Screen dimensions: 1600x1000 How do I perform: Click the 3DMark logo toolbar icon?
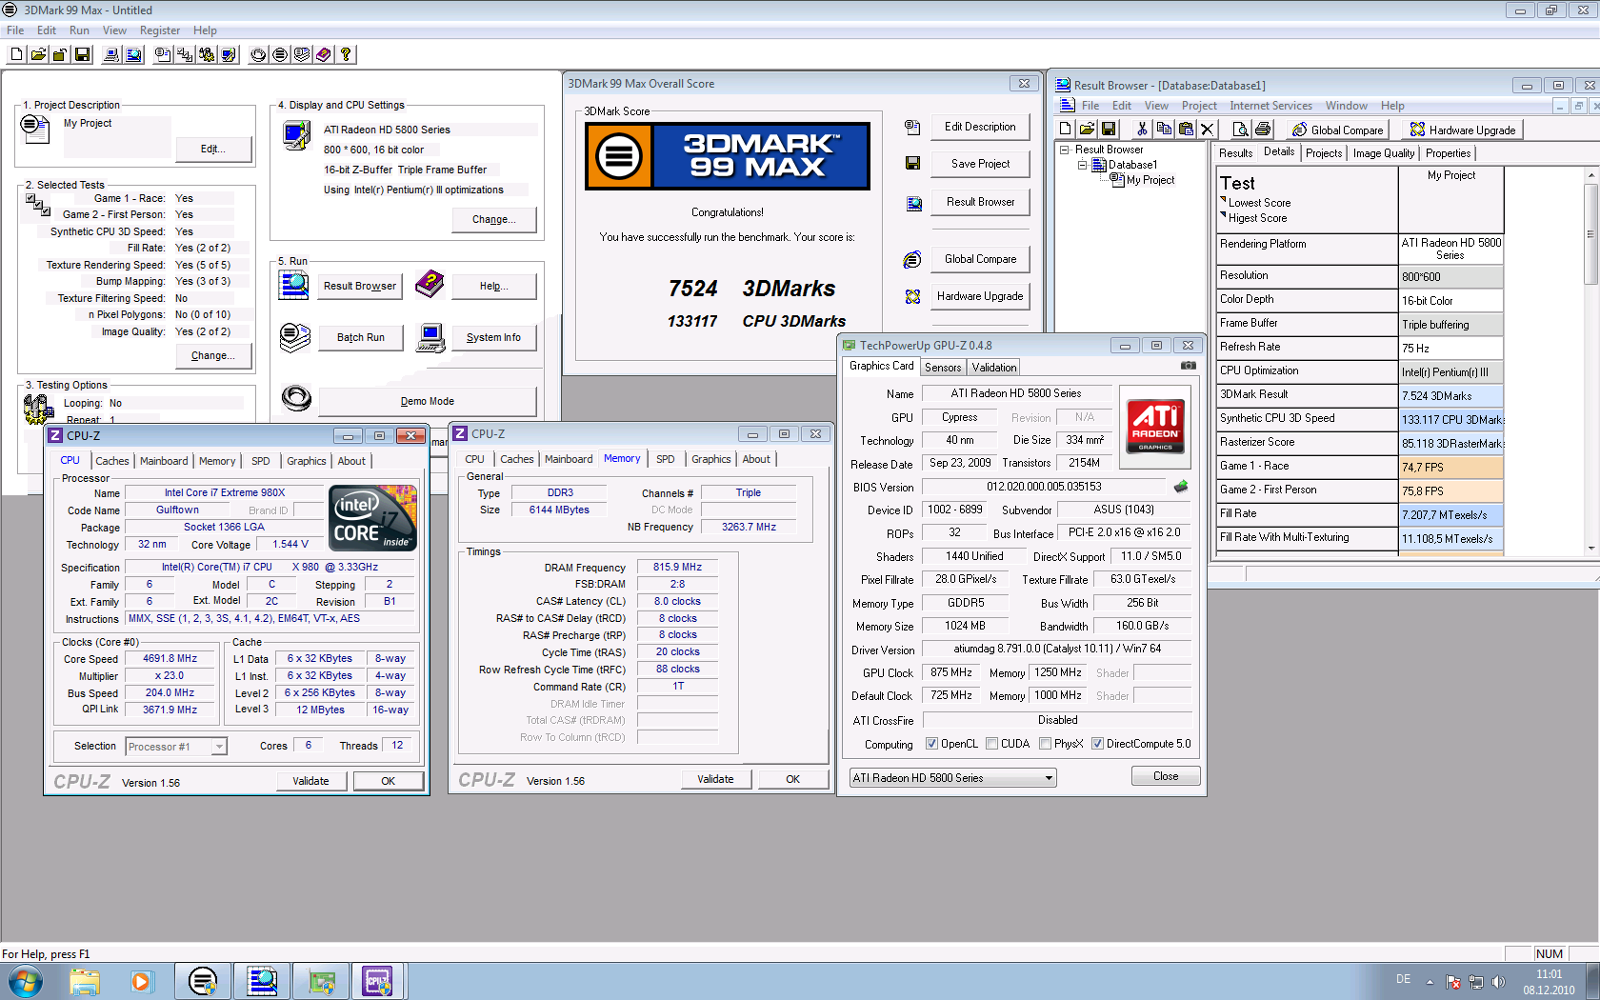pyautogui.click(x=280, y=55)
